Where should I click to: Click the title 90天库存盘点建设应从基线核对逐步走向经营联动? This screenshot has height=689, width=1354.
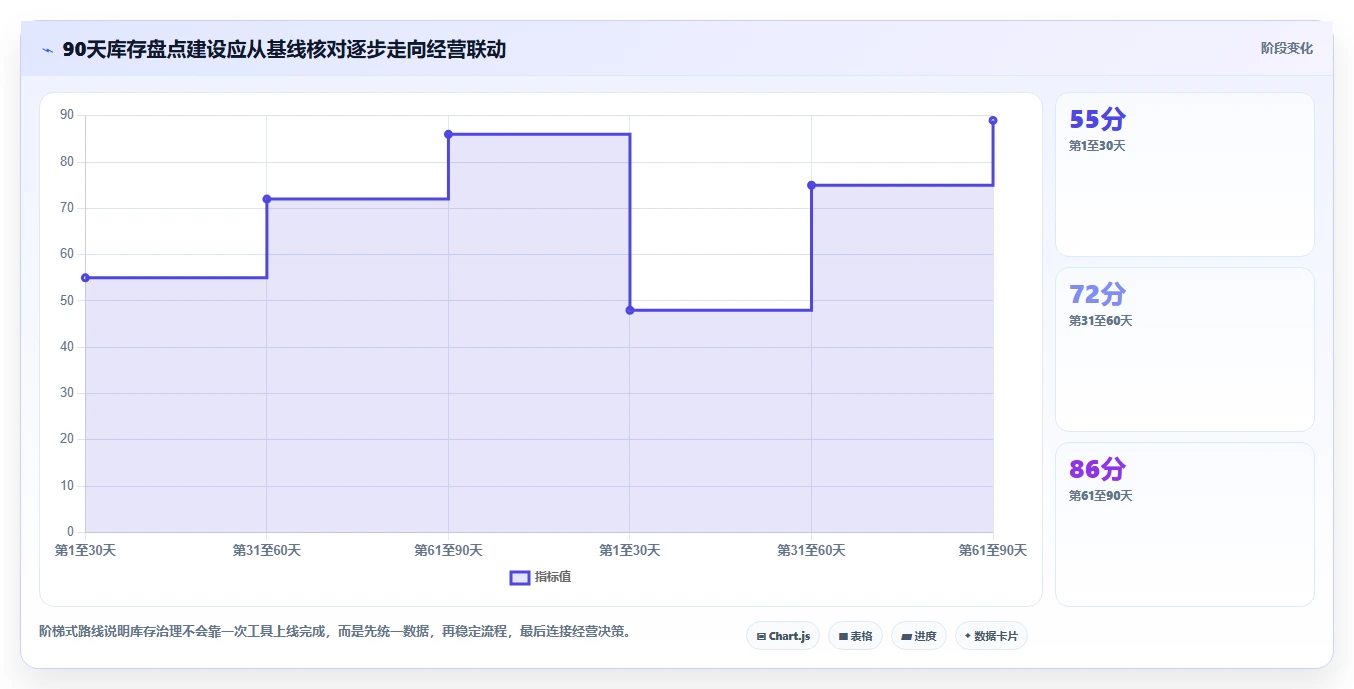[284, 49]
